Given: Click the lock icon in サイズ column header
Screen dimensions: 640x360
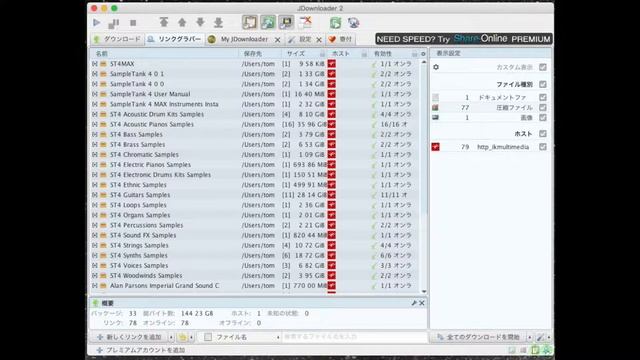Looking at the screenshot, I should [x=322, y=54].
